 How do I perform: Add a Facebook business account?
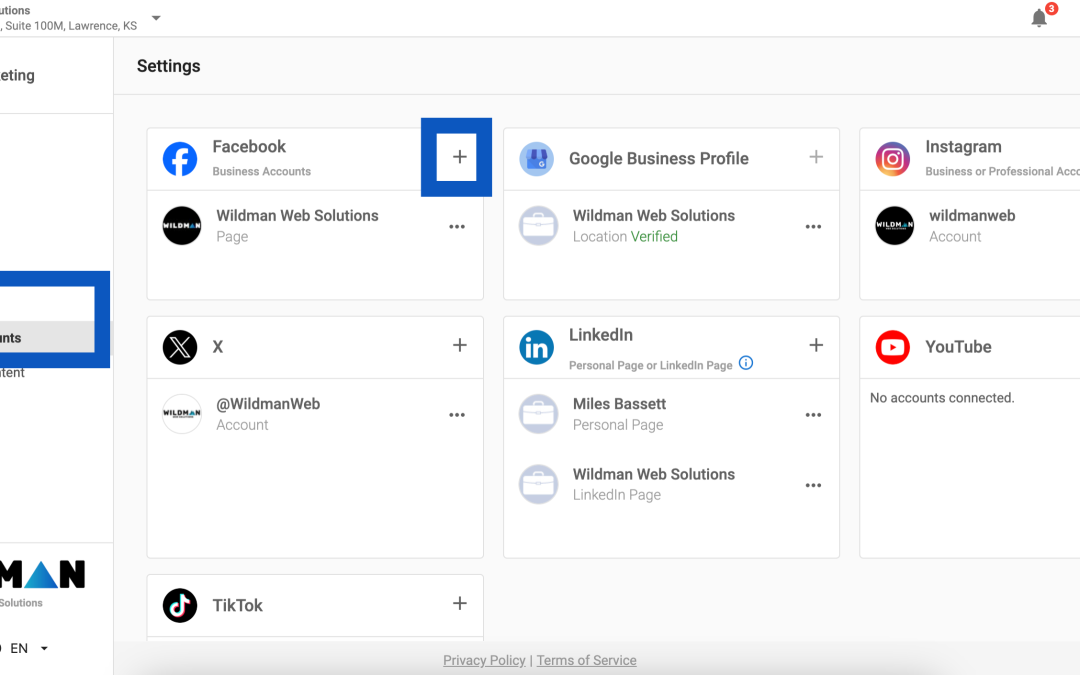pos(459,157)
